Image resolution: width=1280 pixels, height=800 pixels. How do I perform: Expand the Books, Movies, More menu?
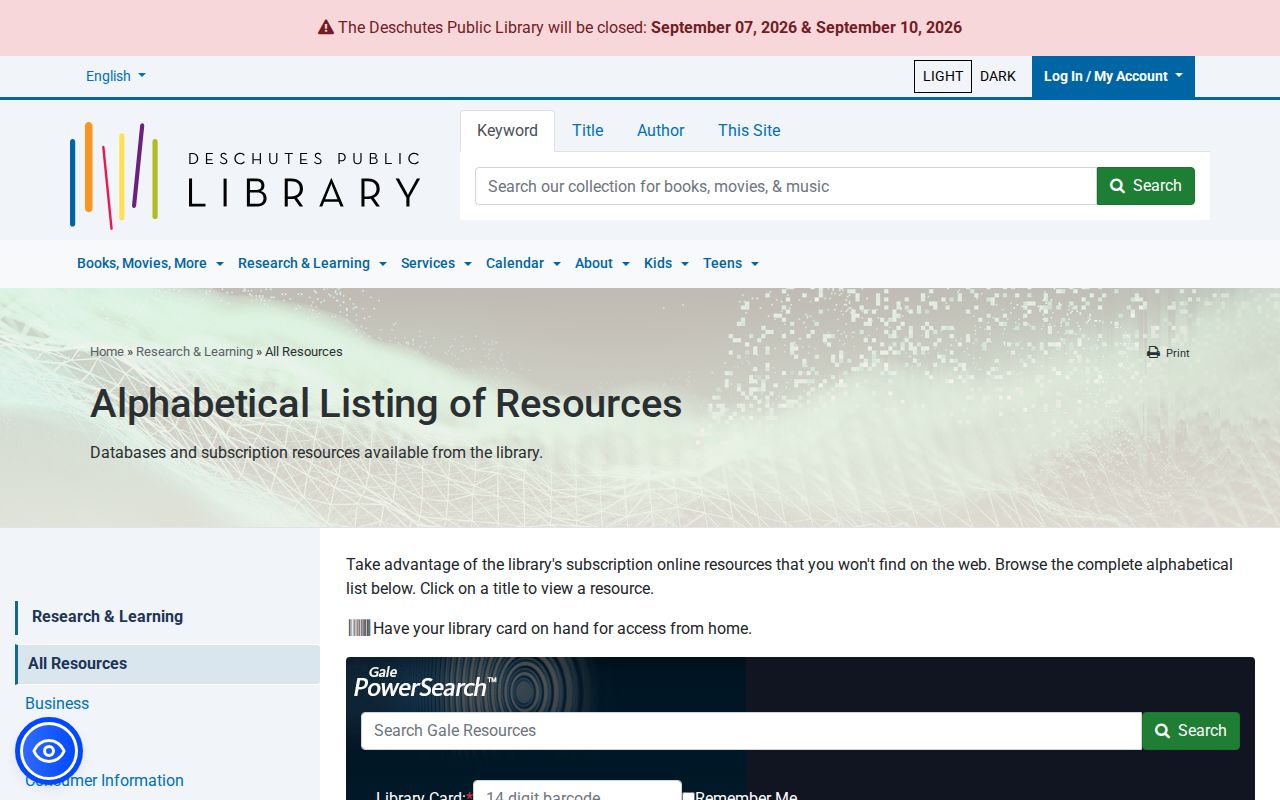[x=150, y=263]
